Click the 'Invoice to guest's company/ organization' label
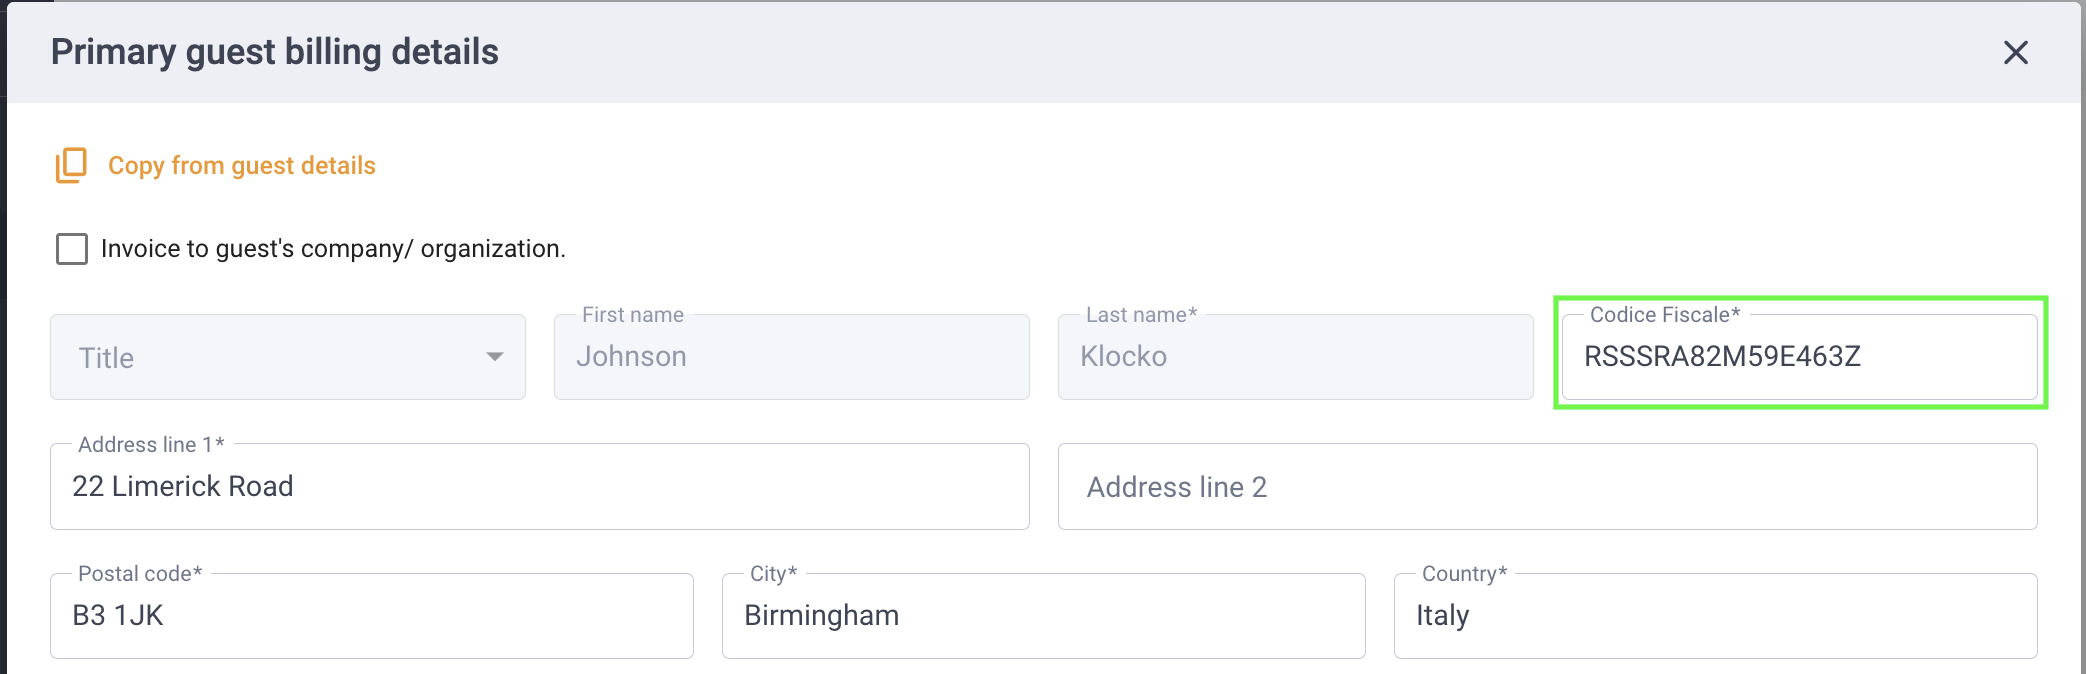 click(x=333, y=249)
